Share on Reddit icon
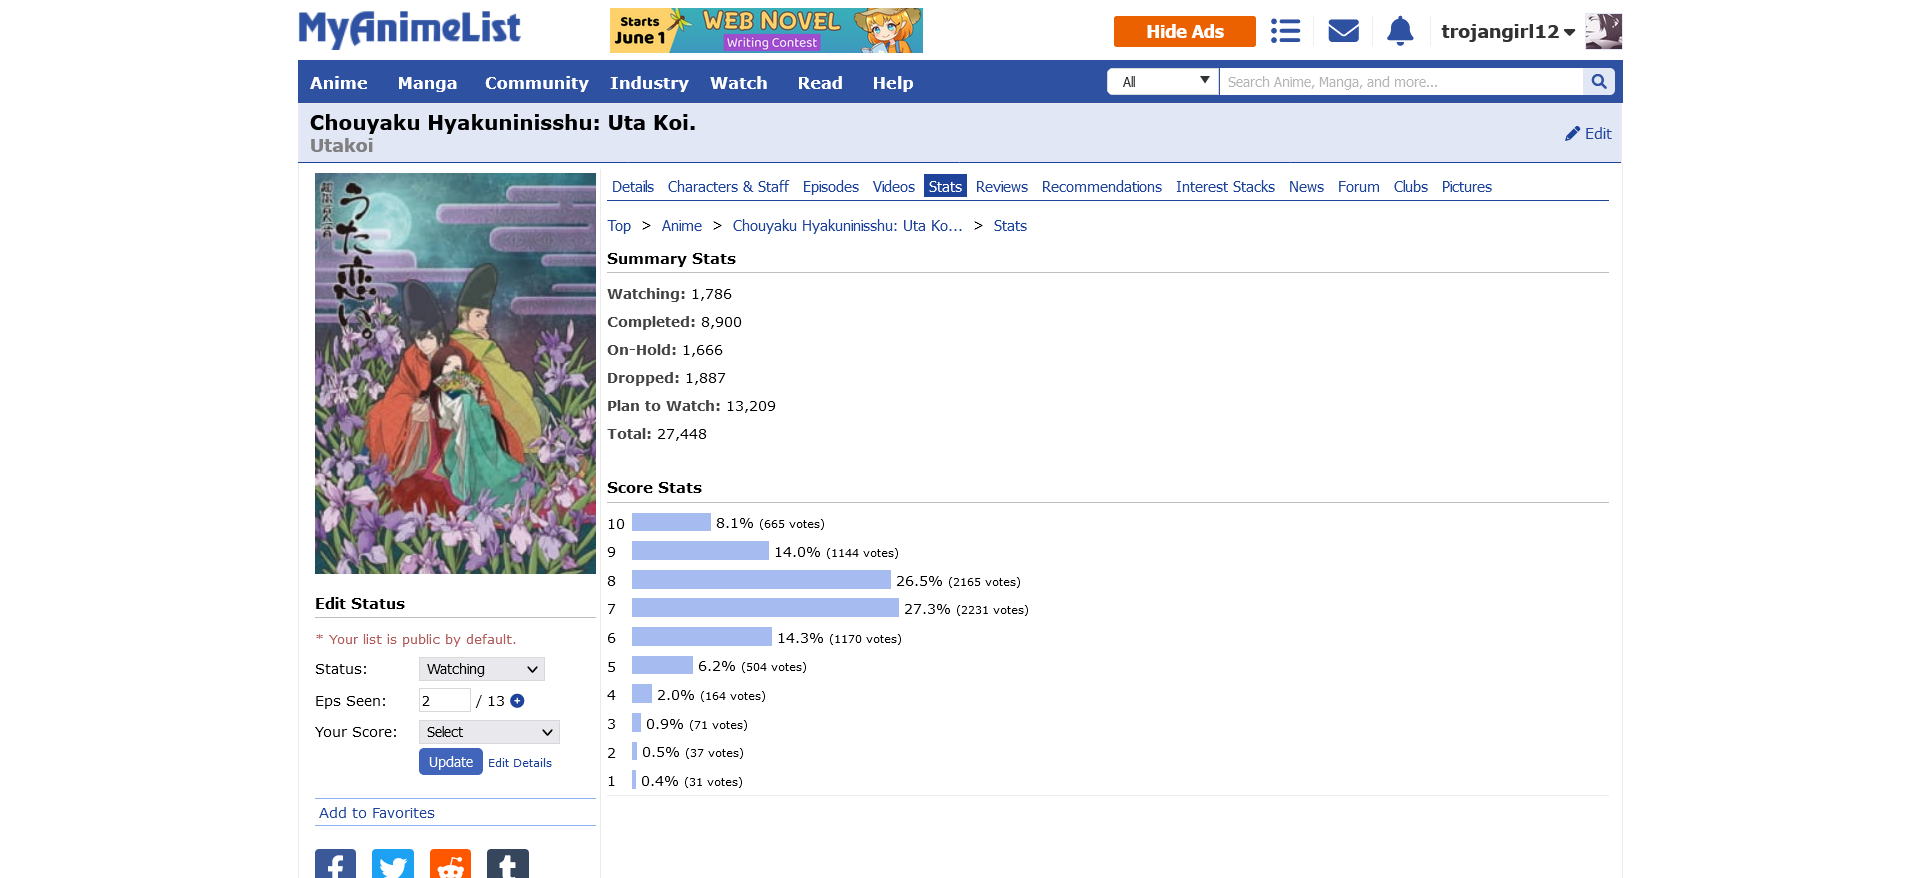The image size is (1920, 878). click(450, 865)
